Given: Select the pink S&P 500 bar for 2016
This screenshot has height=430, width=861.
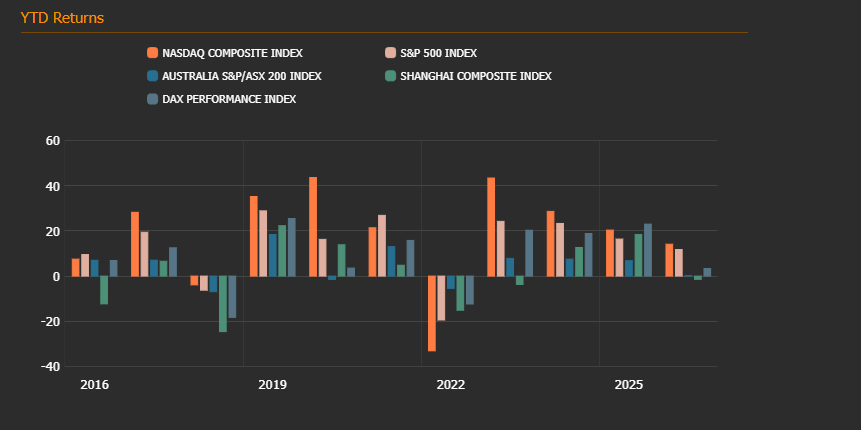Looking at the screenshot, I should (x=85, y=265).
